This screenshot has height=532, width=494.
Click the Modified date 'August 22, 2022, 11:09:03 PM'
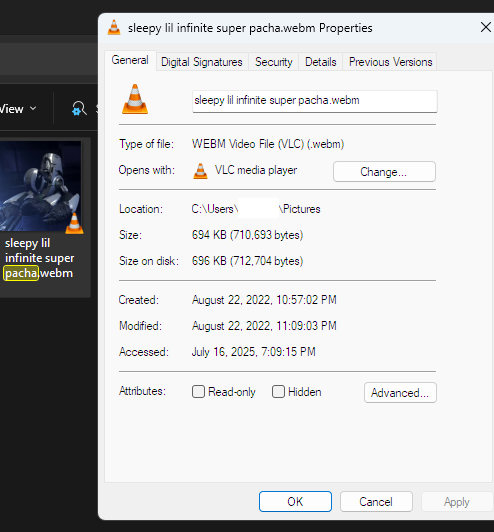click(x=264, y=326)
